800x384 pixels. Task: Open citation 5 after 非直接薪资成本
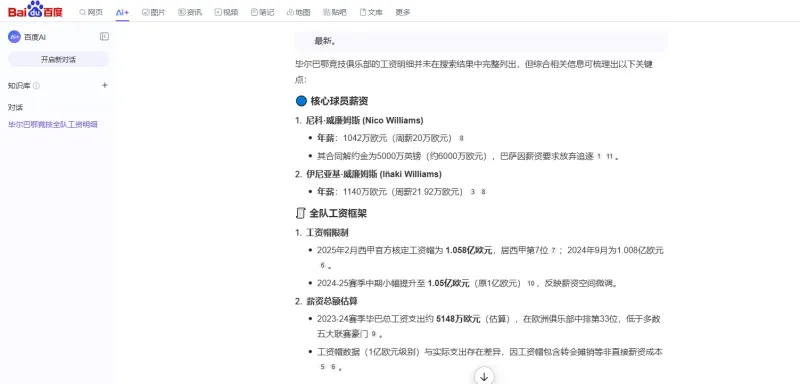322,367
